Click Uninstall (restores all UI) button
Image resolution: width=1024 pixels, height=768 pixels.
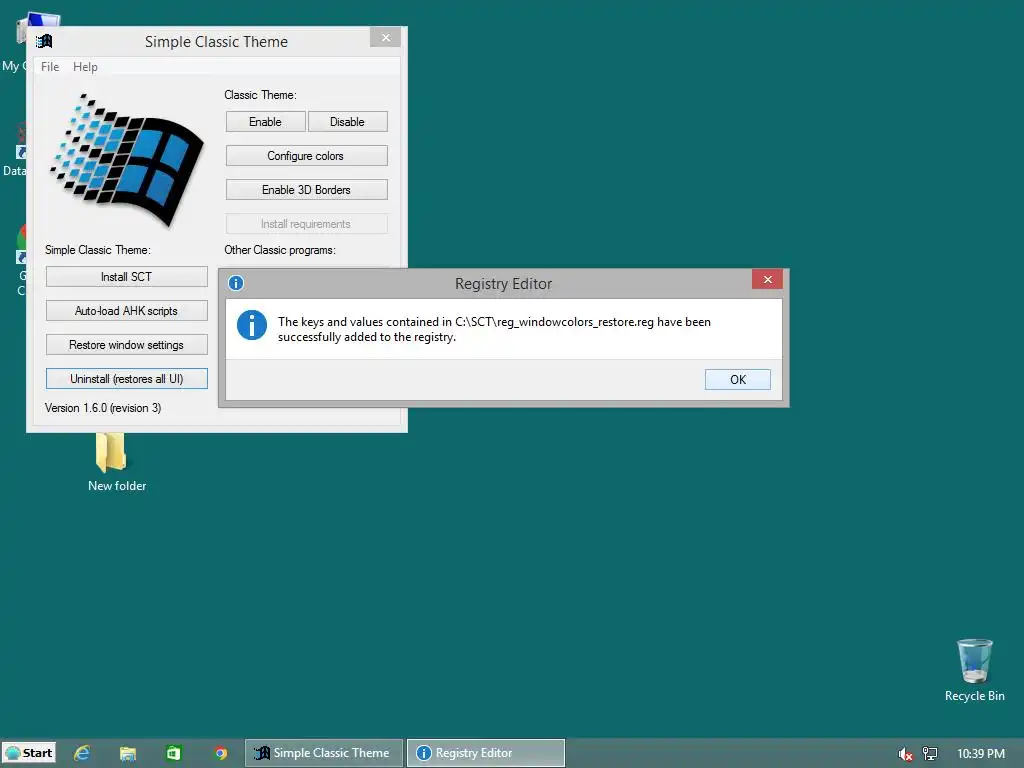pyautogui.click(x=127, y=379)
